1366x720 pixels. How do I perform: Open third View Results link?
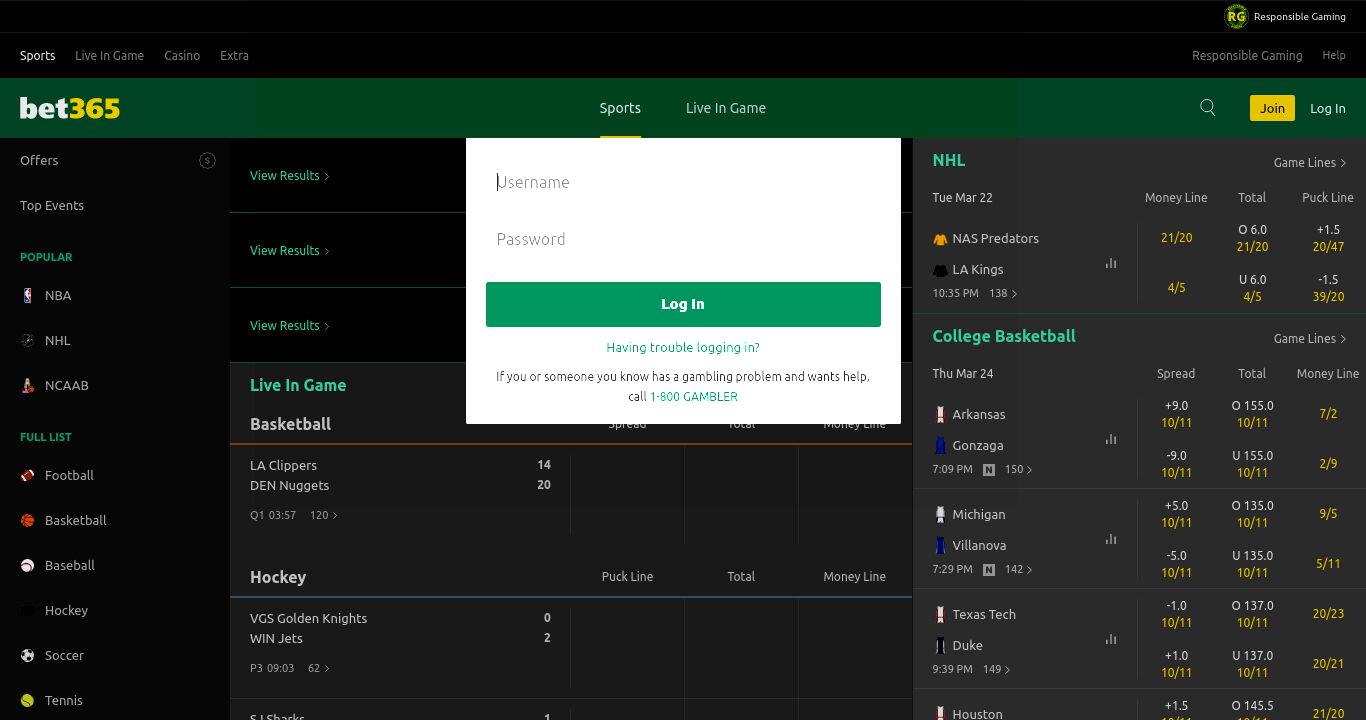tap(290, 325)
